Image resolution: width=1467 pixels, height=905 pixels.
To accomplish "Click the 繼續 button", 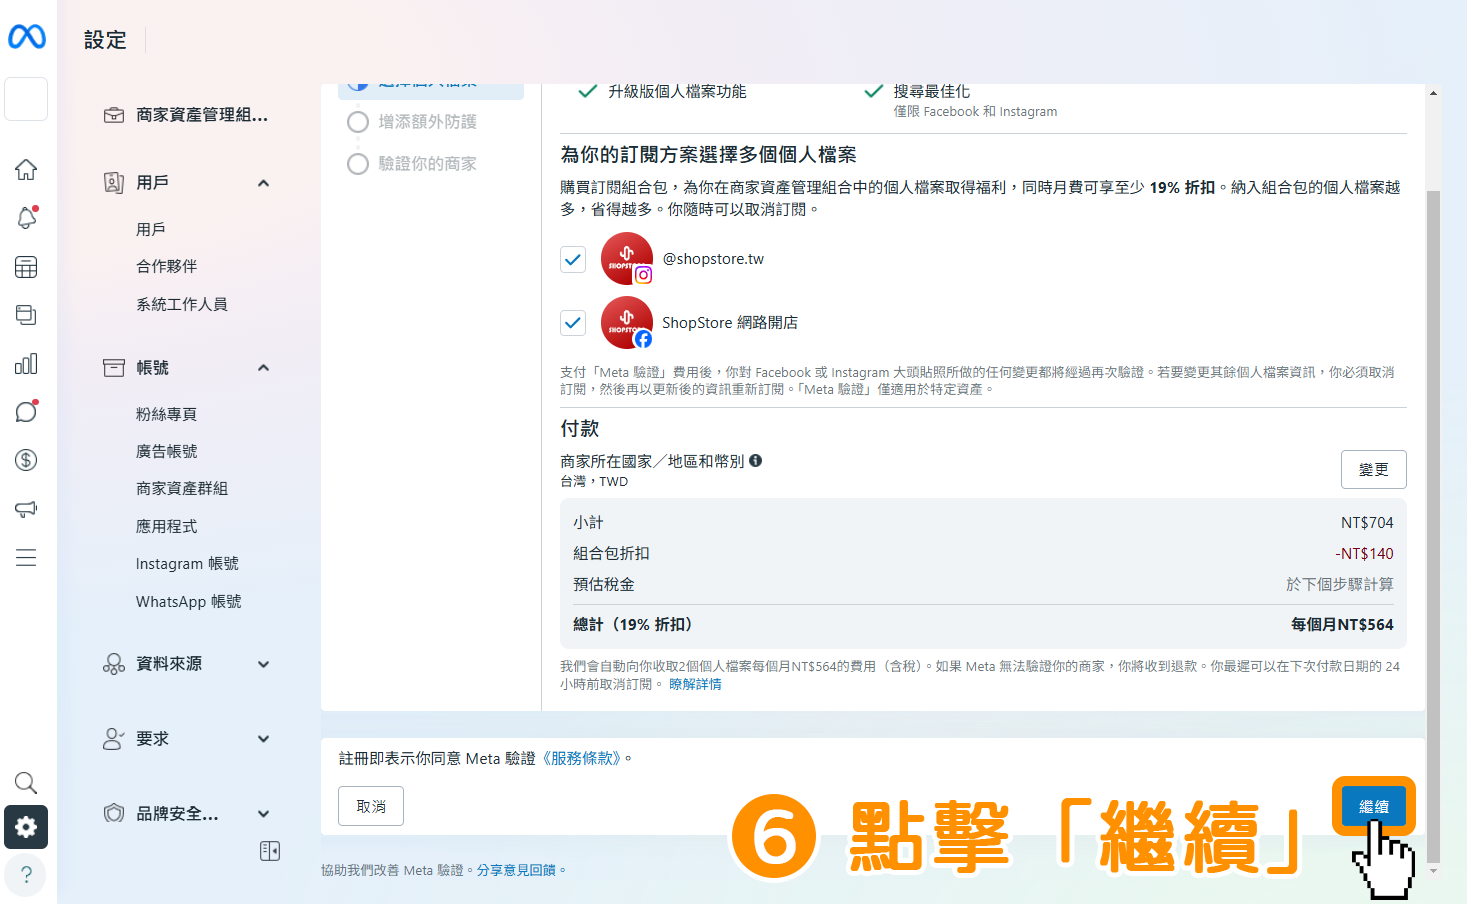I will point(1373,806).
